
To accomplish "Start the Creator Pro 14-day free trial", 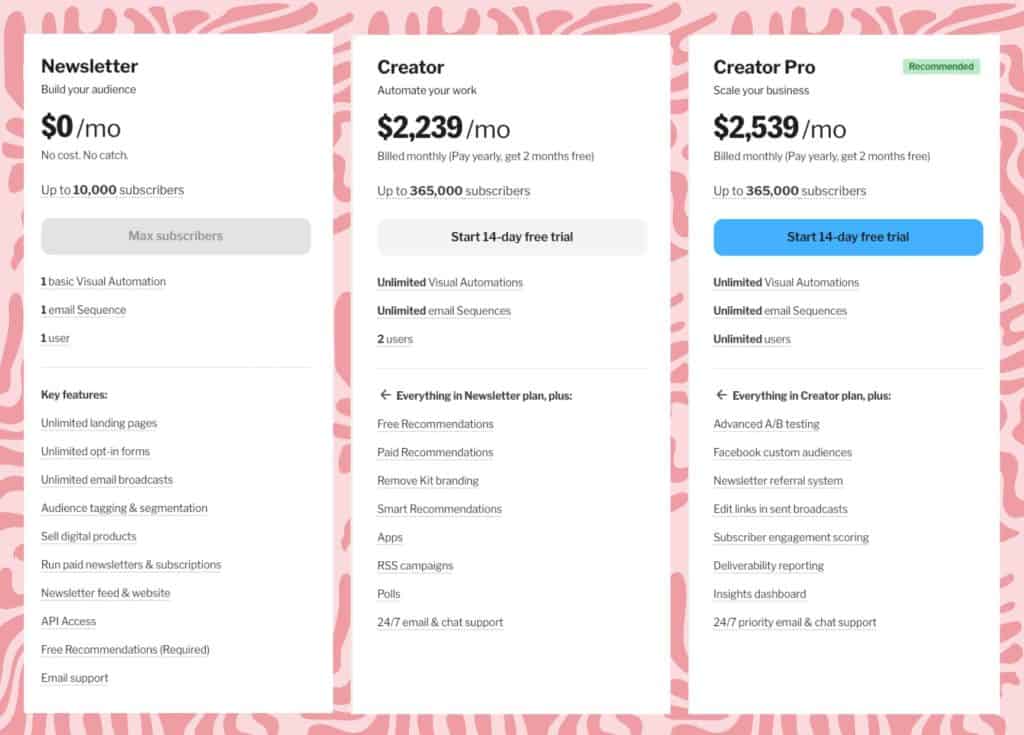I will coord(848,237).
